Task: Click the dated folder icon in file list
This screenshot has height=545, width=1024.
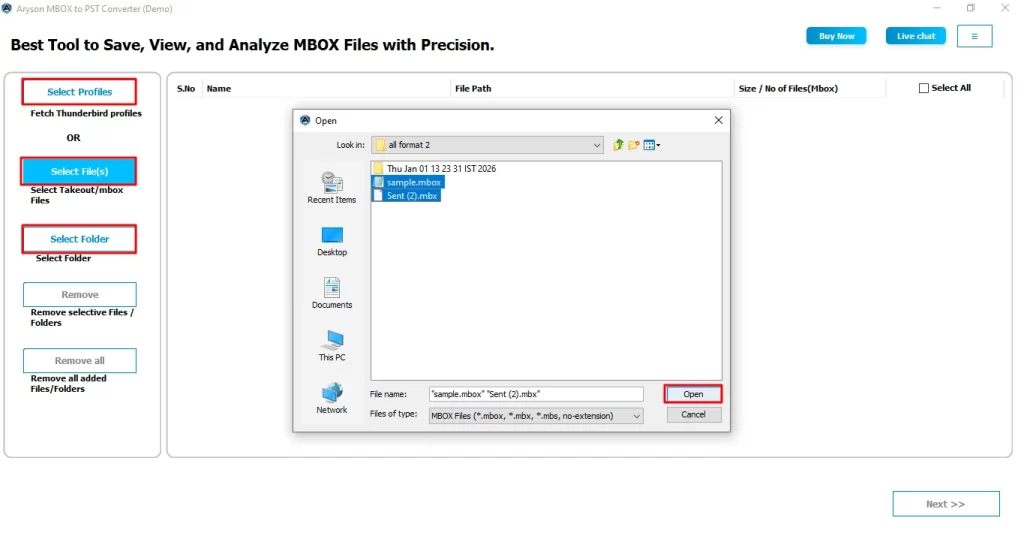Action: point(378,168)
